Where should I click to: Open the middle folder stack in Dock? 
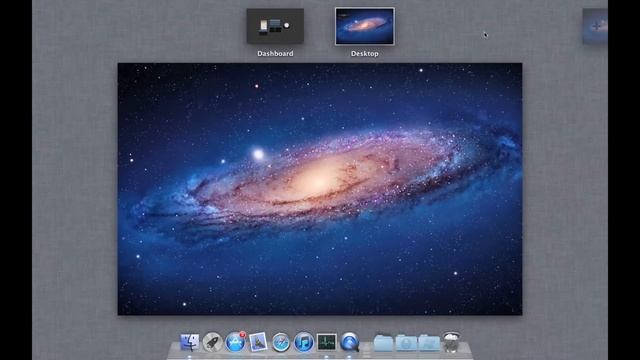pos(406,343)
